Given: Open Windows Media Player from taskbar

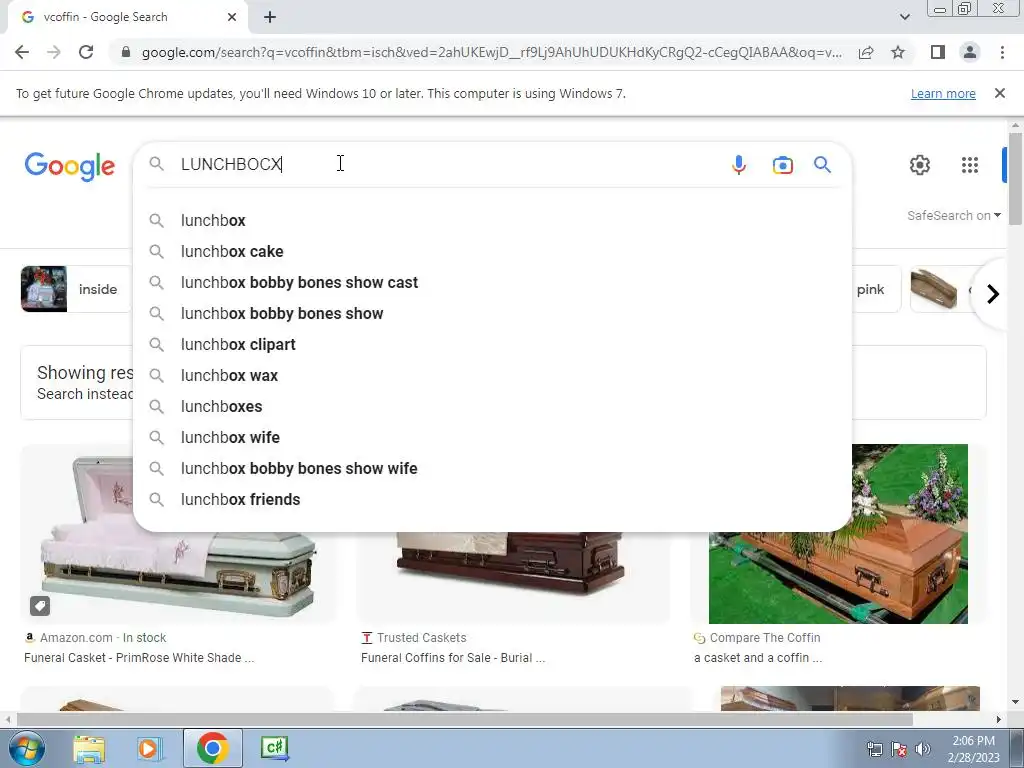Looking at the screenshot, I should 150,748.
